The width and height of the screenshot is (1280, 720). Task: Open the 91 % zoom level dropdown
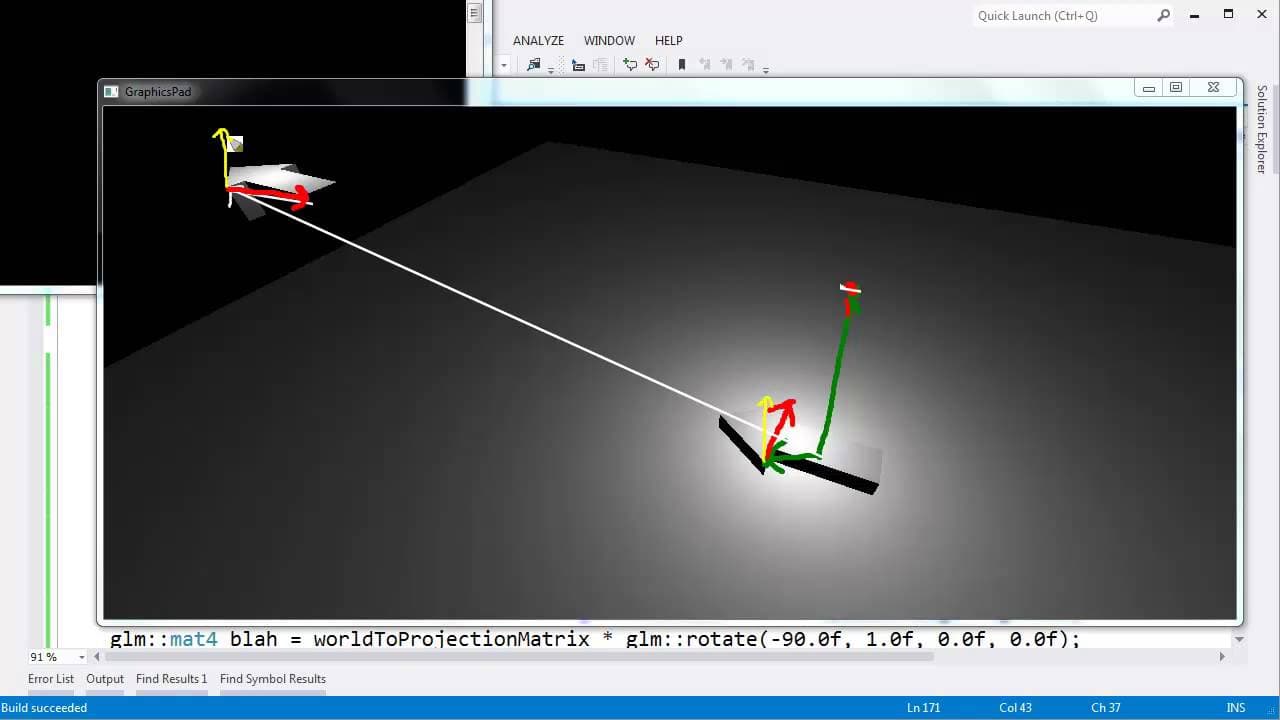point(81,657)
